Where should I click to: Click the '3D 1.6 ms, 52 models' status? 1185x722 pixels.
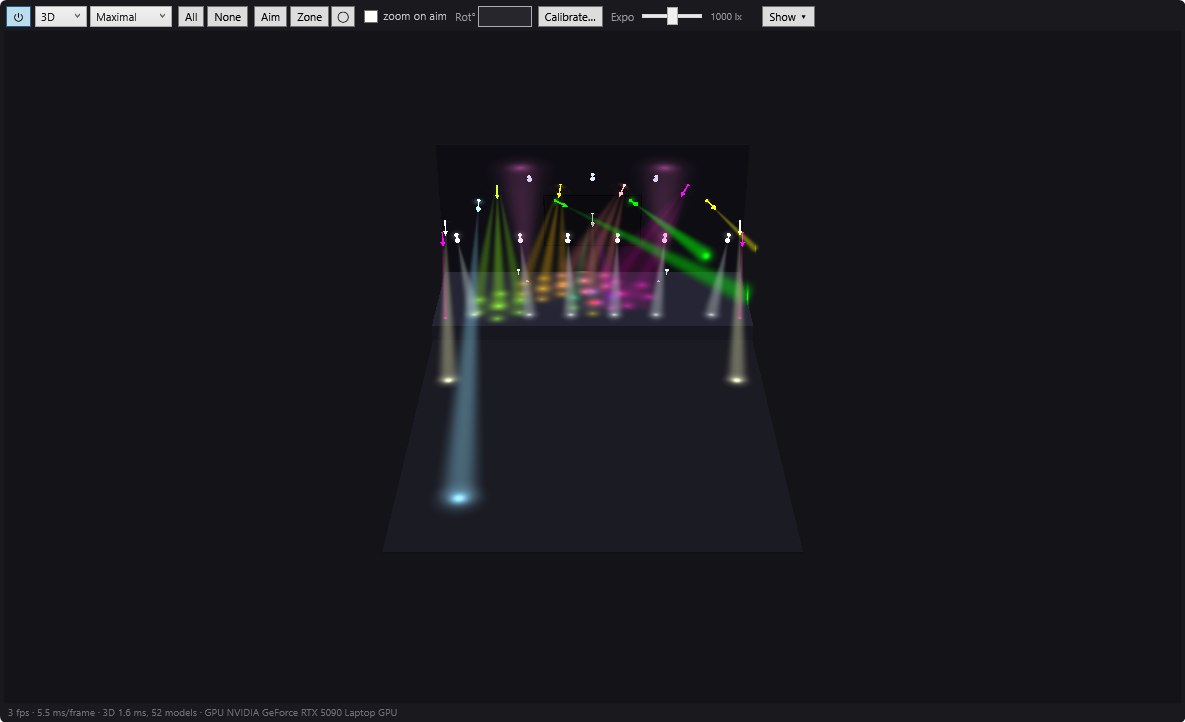tap(150, 712)
